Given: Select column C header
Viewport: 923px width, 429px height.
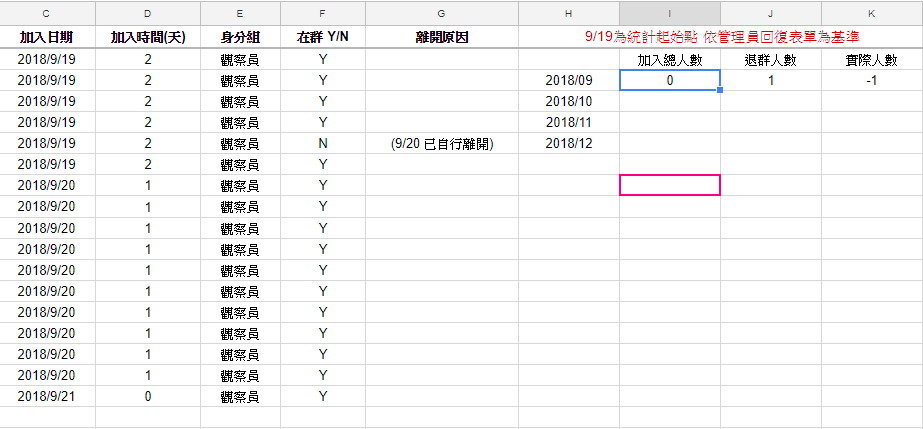Looking at the screenshot, I should [47, 13].
